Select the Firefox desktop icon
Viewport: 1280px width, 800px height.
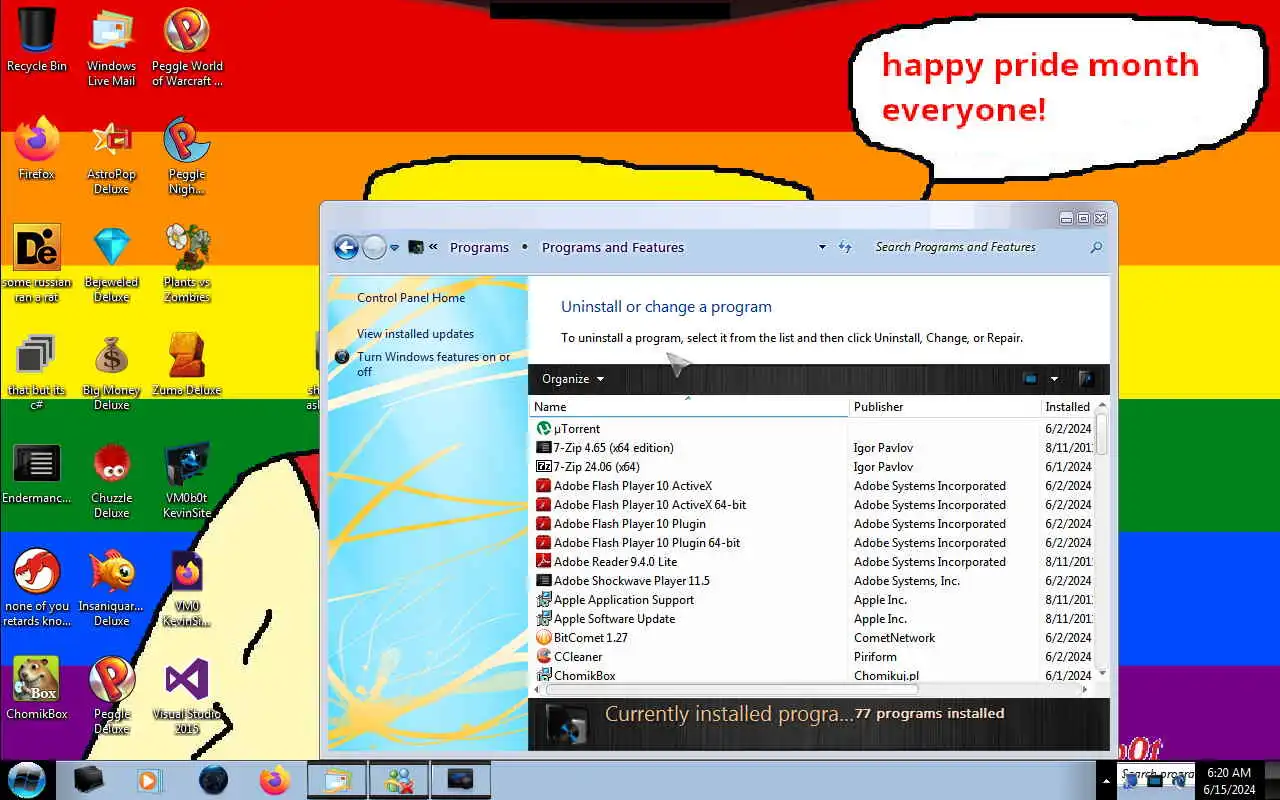(x=37, y=148)
